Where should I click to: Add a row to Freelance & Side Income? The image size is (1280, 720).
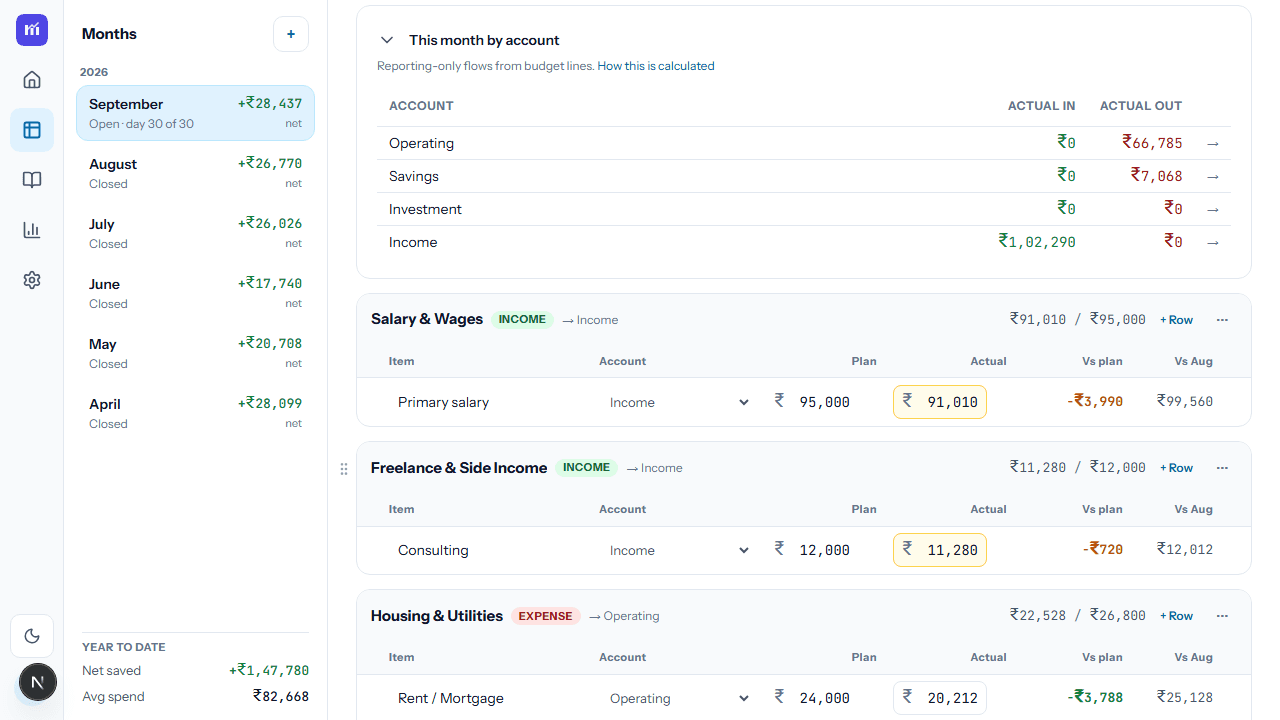(1176, 468)
